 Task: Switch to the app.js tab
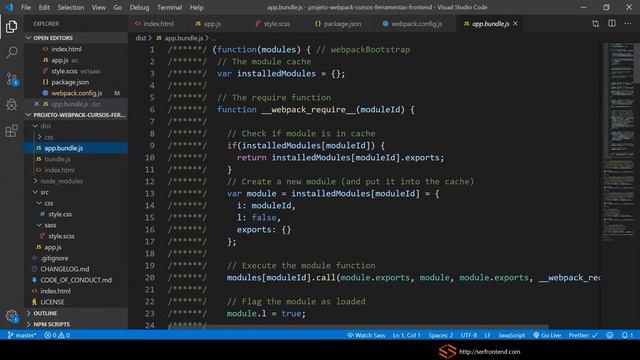tap(212, 24)
